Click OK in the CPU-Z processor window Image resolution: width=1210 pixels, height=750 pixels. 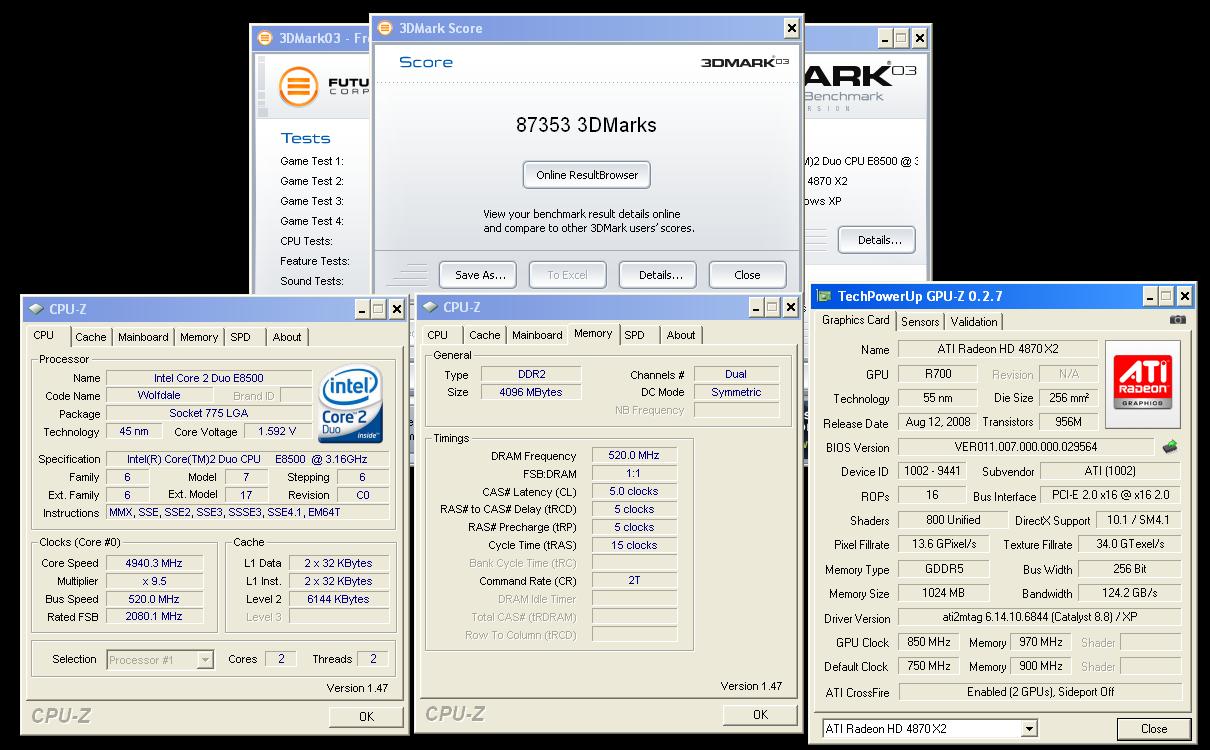pos(366,716)
